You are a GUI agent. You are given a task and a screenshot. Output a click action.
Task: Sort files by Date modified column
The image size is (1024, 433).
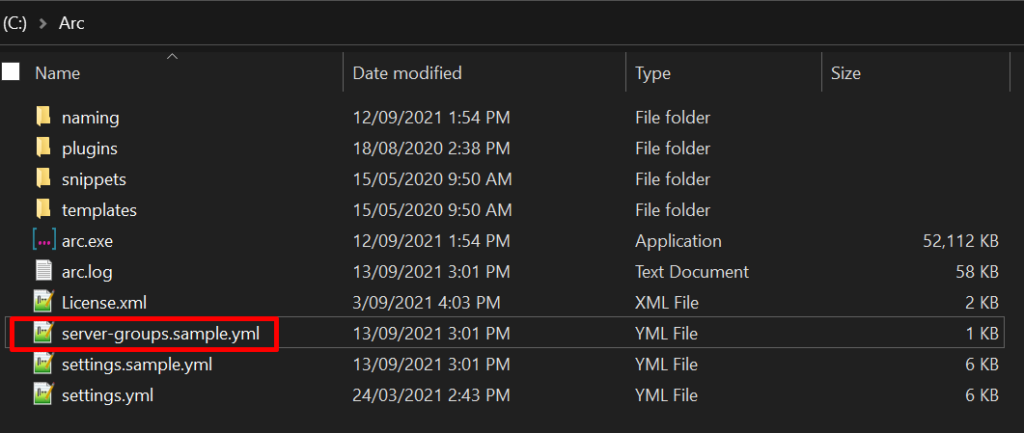(407, 73)
